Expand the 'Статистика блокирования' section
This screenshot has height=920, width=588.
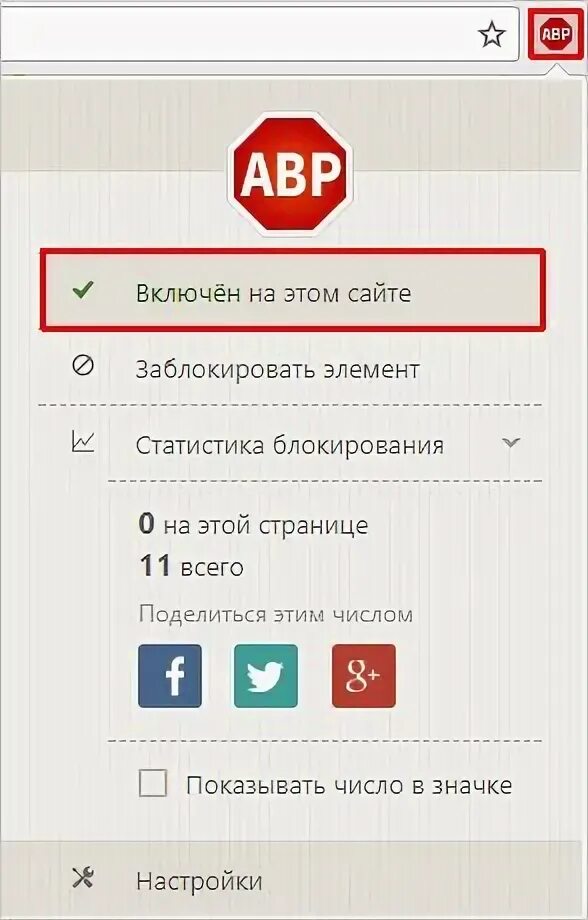(290, 444)
